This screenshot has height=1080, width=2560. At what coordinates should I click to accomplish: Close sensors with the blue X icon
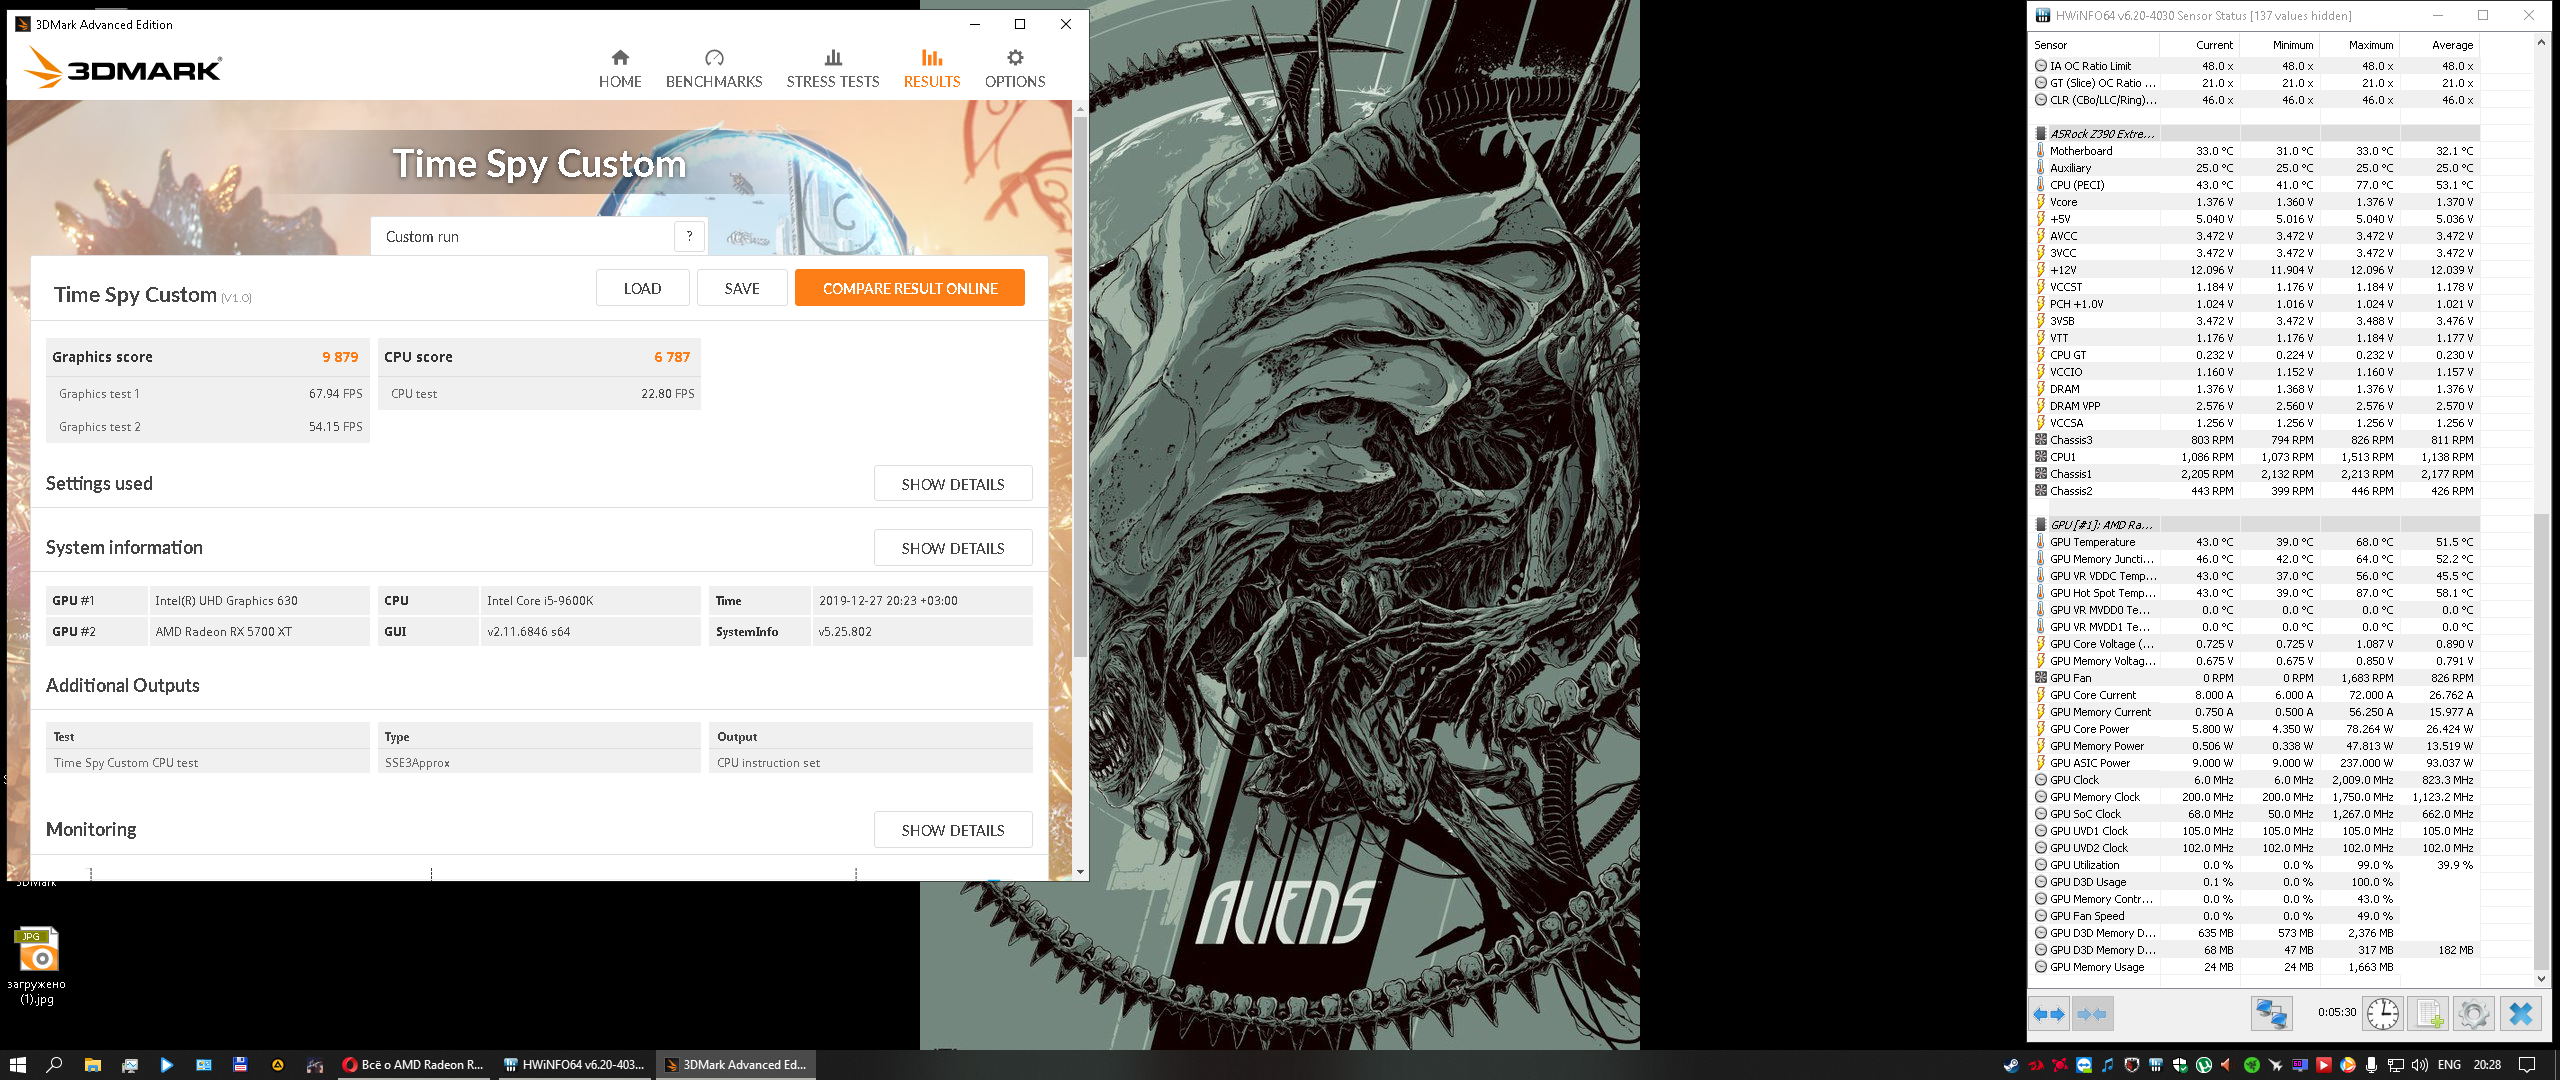tap(2520, 1014)
